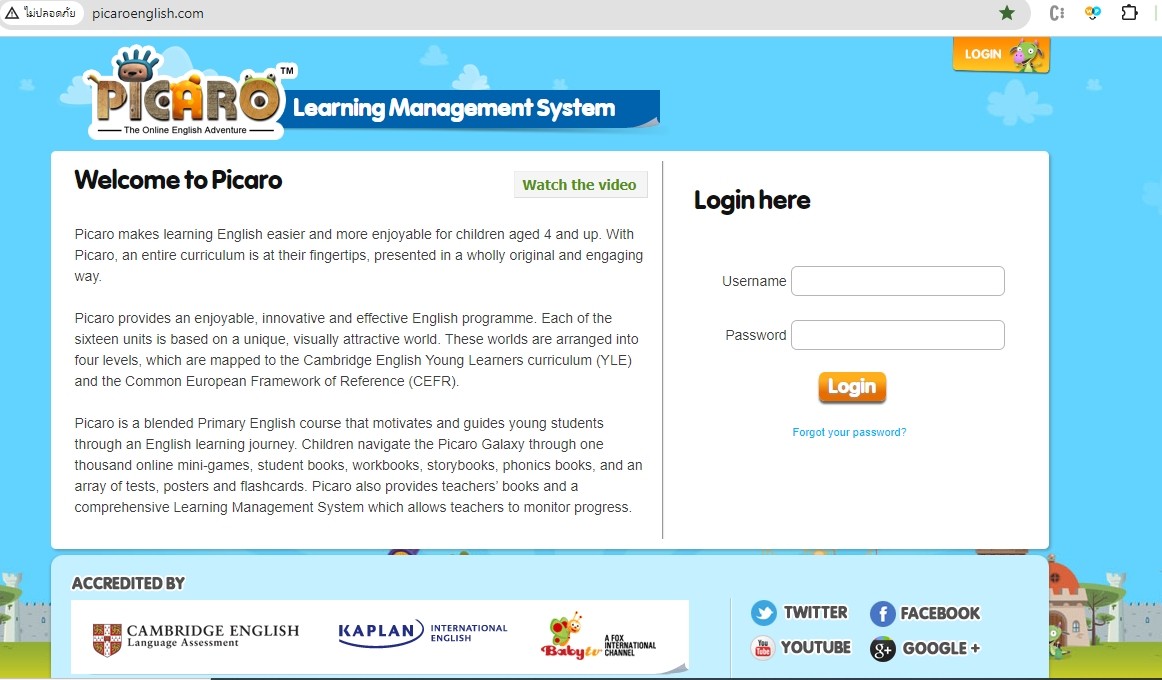This screenshot has width=1162, height=680.
Task: Click the site security warning icon
Action: [x=12, y=13]
